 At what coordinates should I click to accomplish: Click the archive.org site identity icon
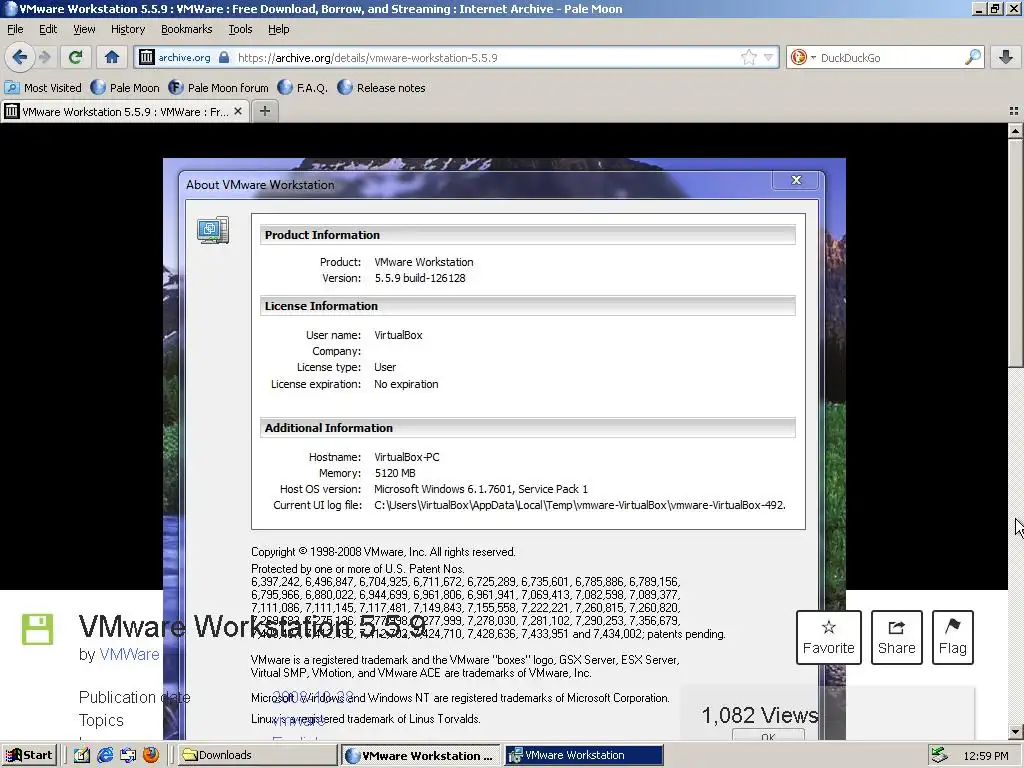pos(147,57)
